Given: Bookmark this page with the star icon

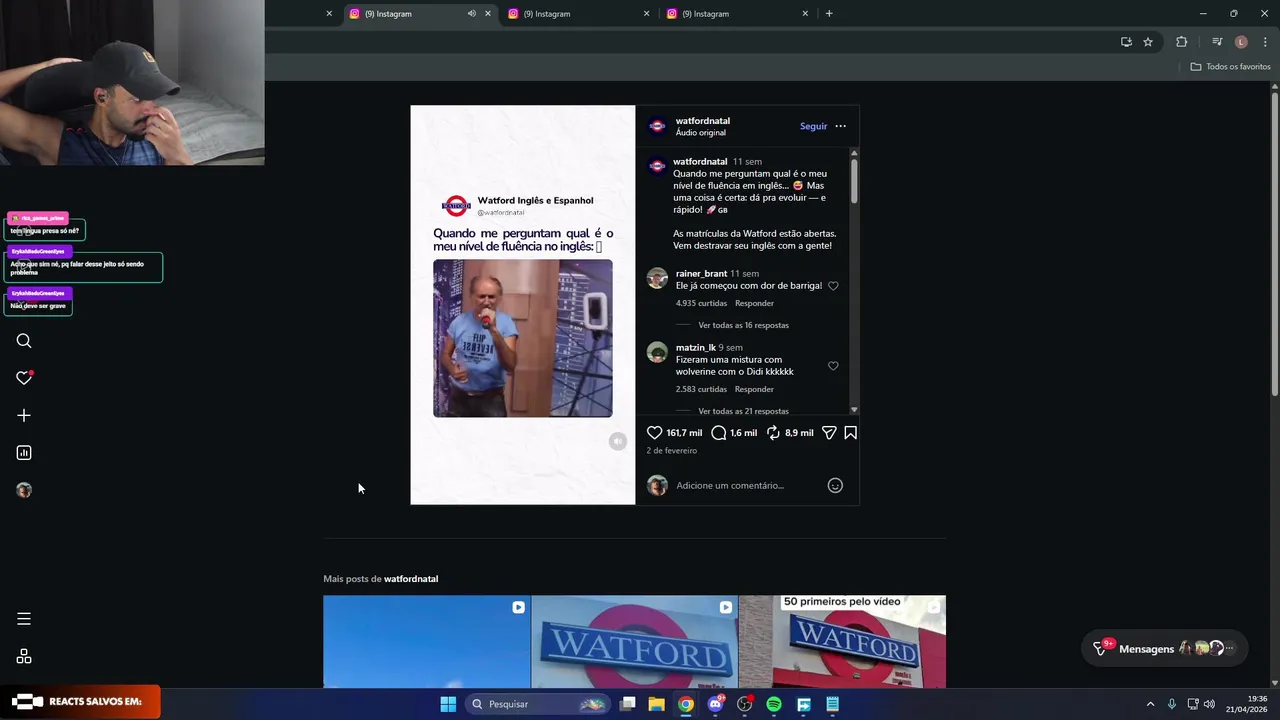Looking at the screenshot, I should coord(1148,42).
